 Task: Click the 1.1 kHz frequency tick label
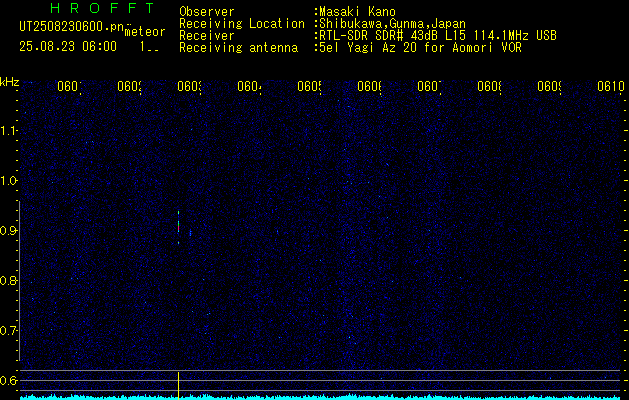[8, 131]
